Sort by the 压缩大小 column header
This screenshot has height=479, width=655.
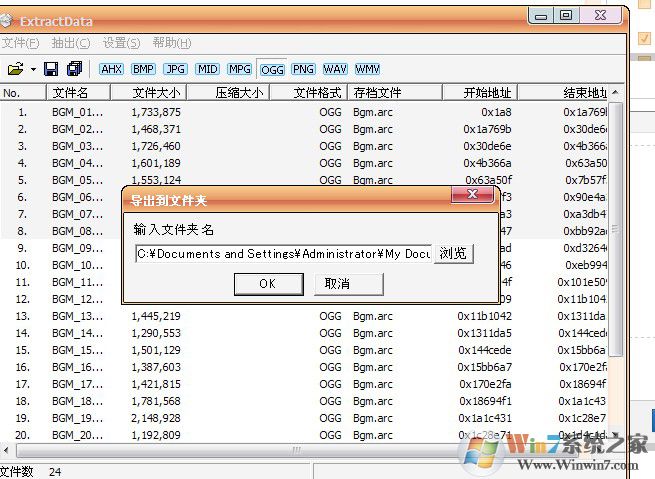pos(228,92)
